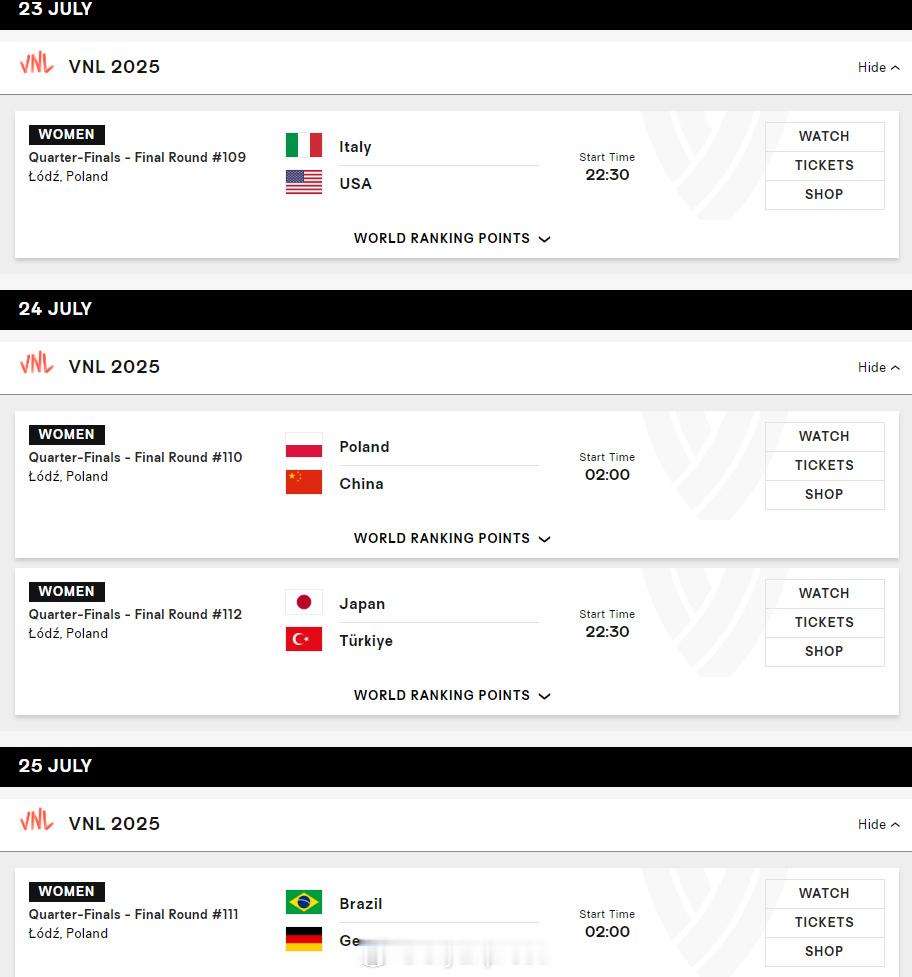Open Poland team name link
912x977 pixels.
[x=364, y=447]
